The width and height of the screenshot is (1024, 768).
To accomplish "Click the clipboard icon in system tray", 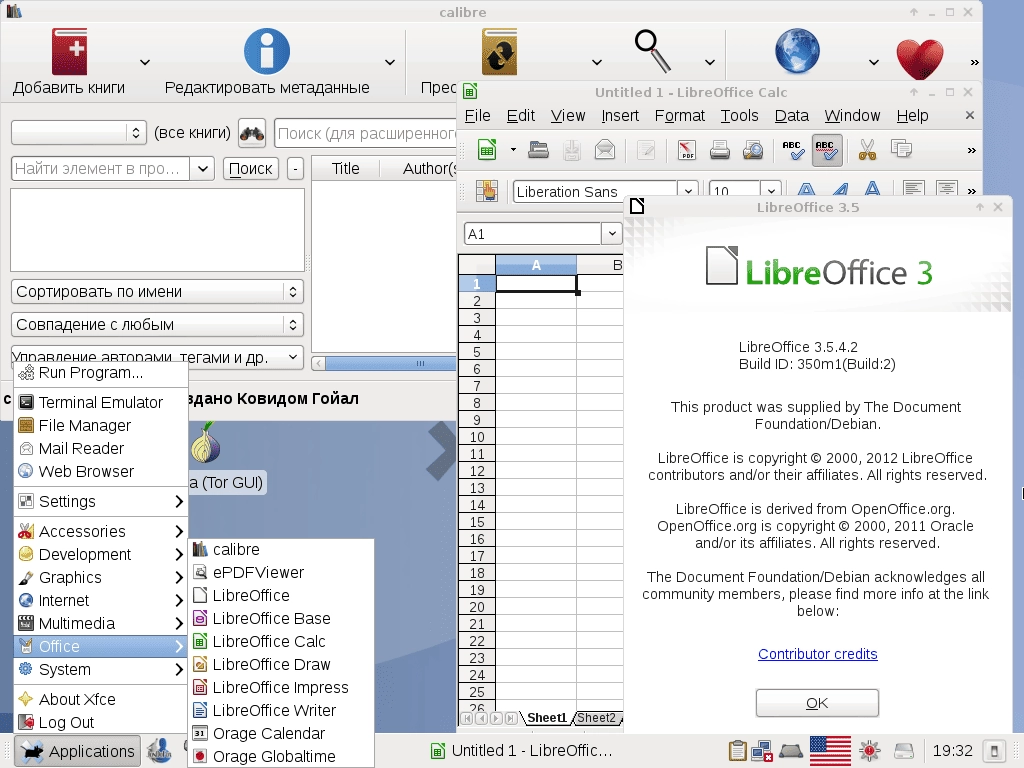I will [x=737, y=751].
